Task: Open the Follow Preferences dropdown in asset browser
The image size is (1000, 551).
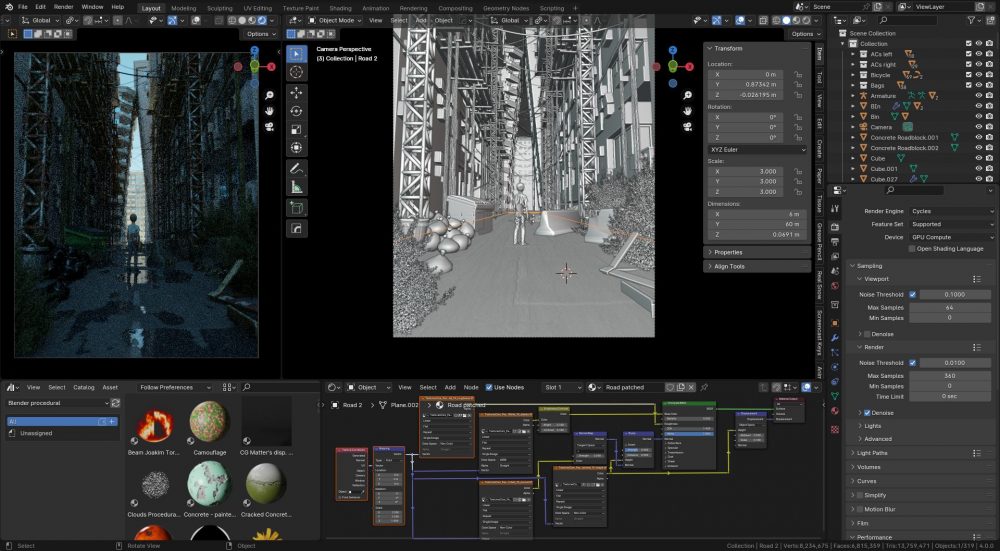Action: (175, 387)
